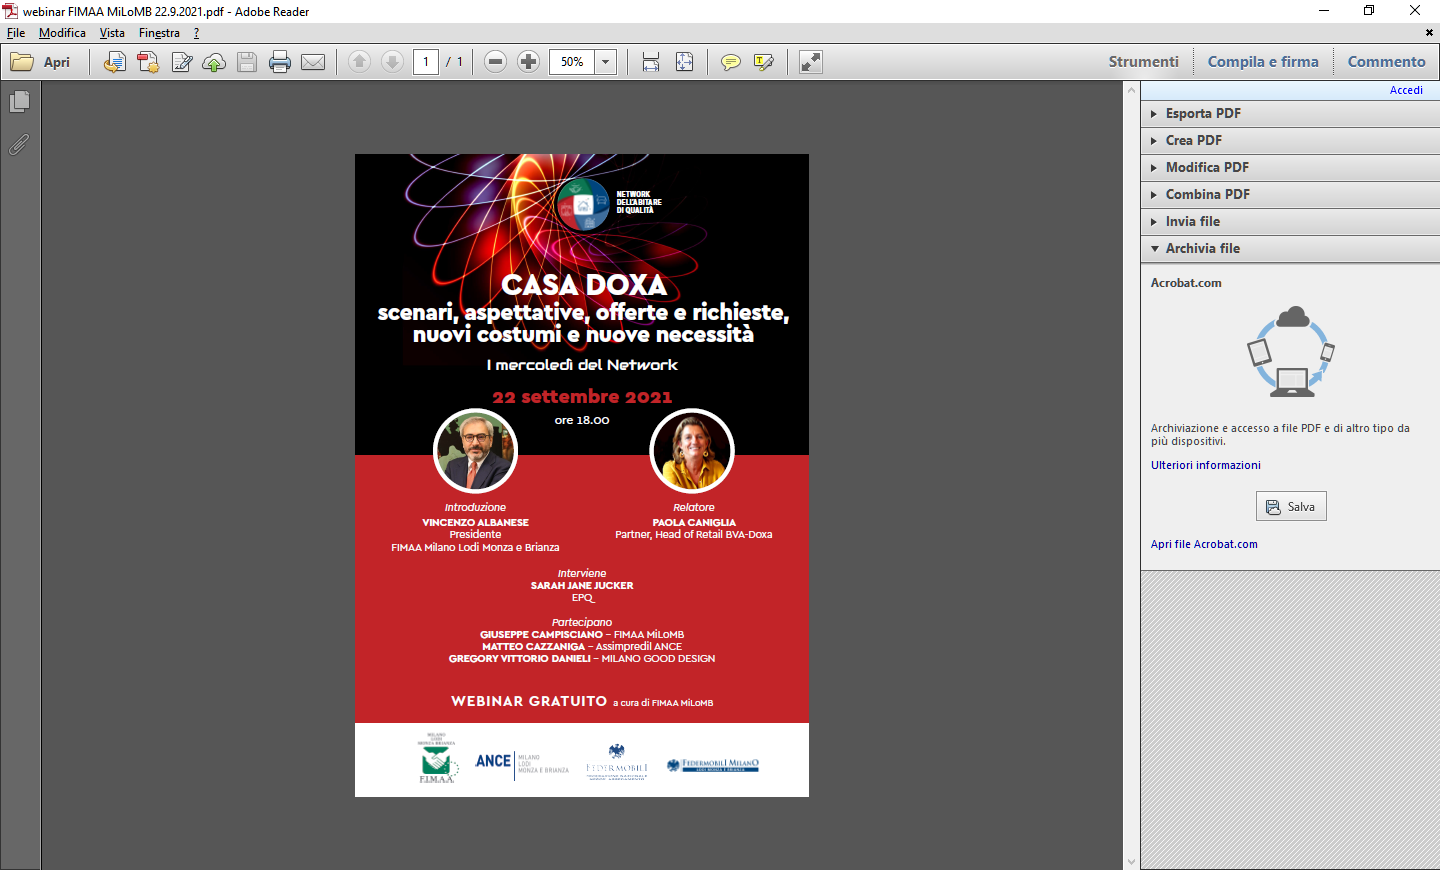Send file by email envelope icon
This screenshot has height=870, width=1440.
[313, 62]
